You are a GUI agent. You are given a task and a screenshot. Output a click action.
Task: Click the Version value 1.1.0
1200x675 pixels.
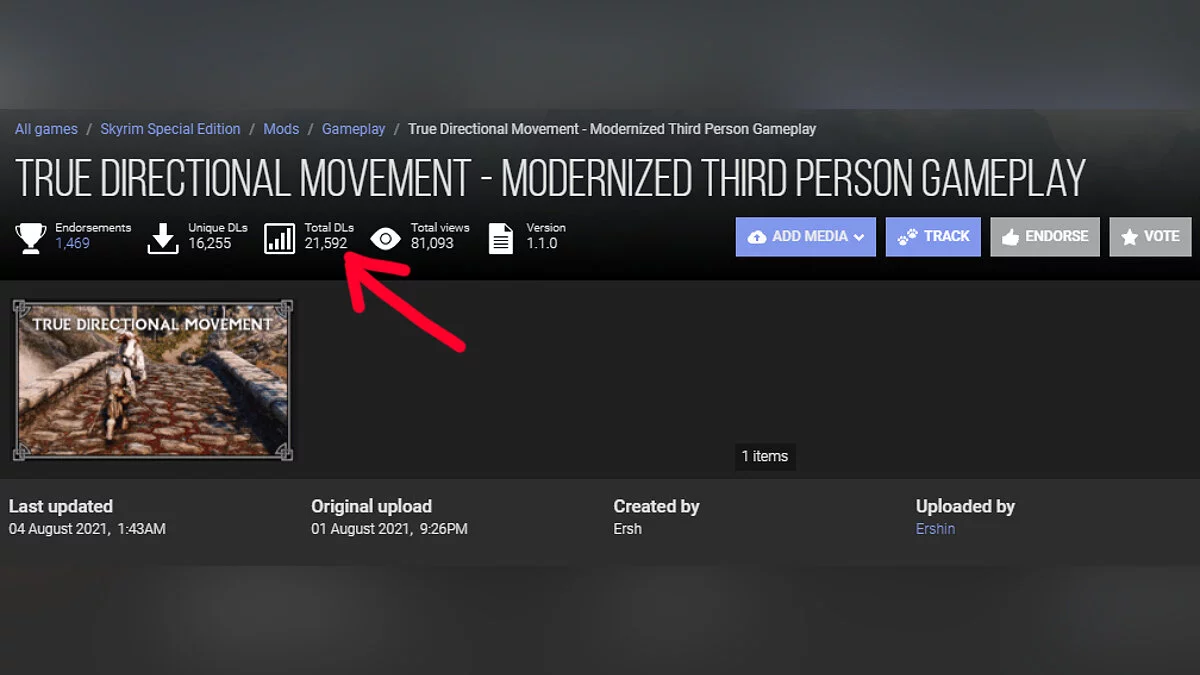(542, 243)
